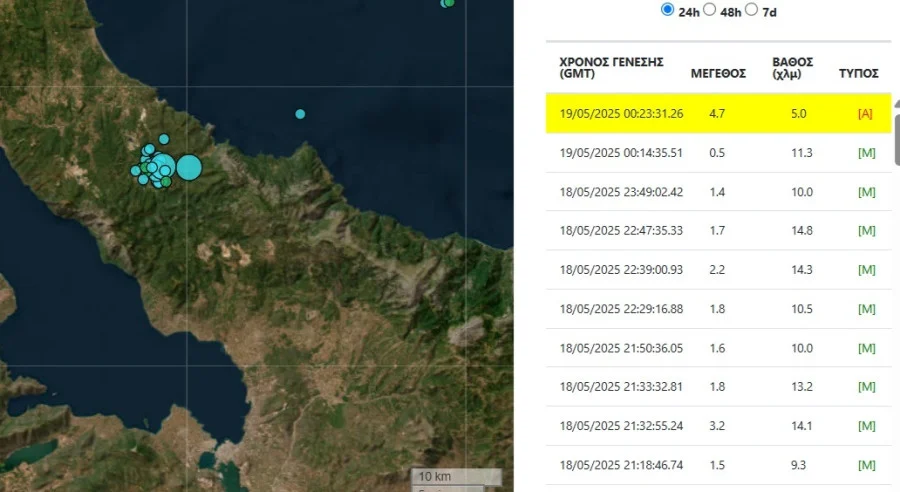900x492 pixels.
Task: Click depth value 5.0 in highlighted row
Action: click(798, 114)
